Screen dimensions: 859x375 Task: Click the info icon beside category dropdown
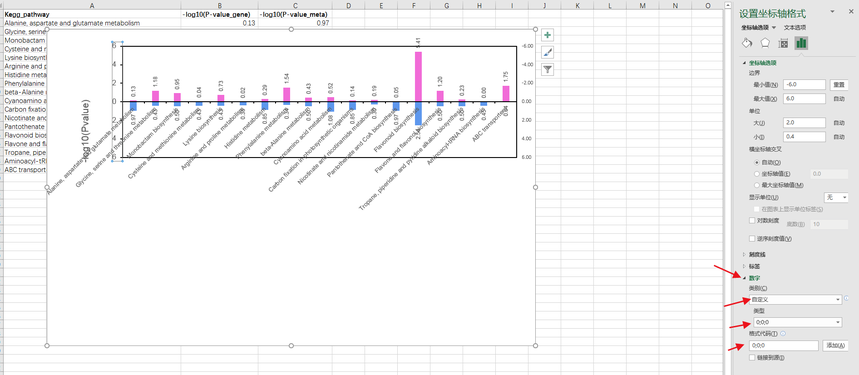point(847,299)
